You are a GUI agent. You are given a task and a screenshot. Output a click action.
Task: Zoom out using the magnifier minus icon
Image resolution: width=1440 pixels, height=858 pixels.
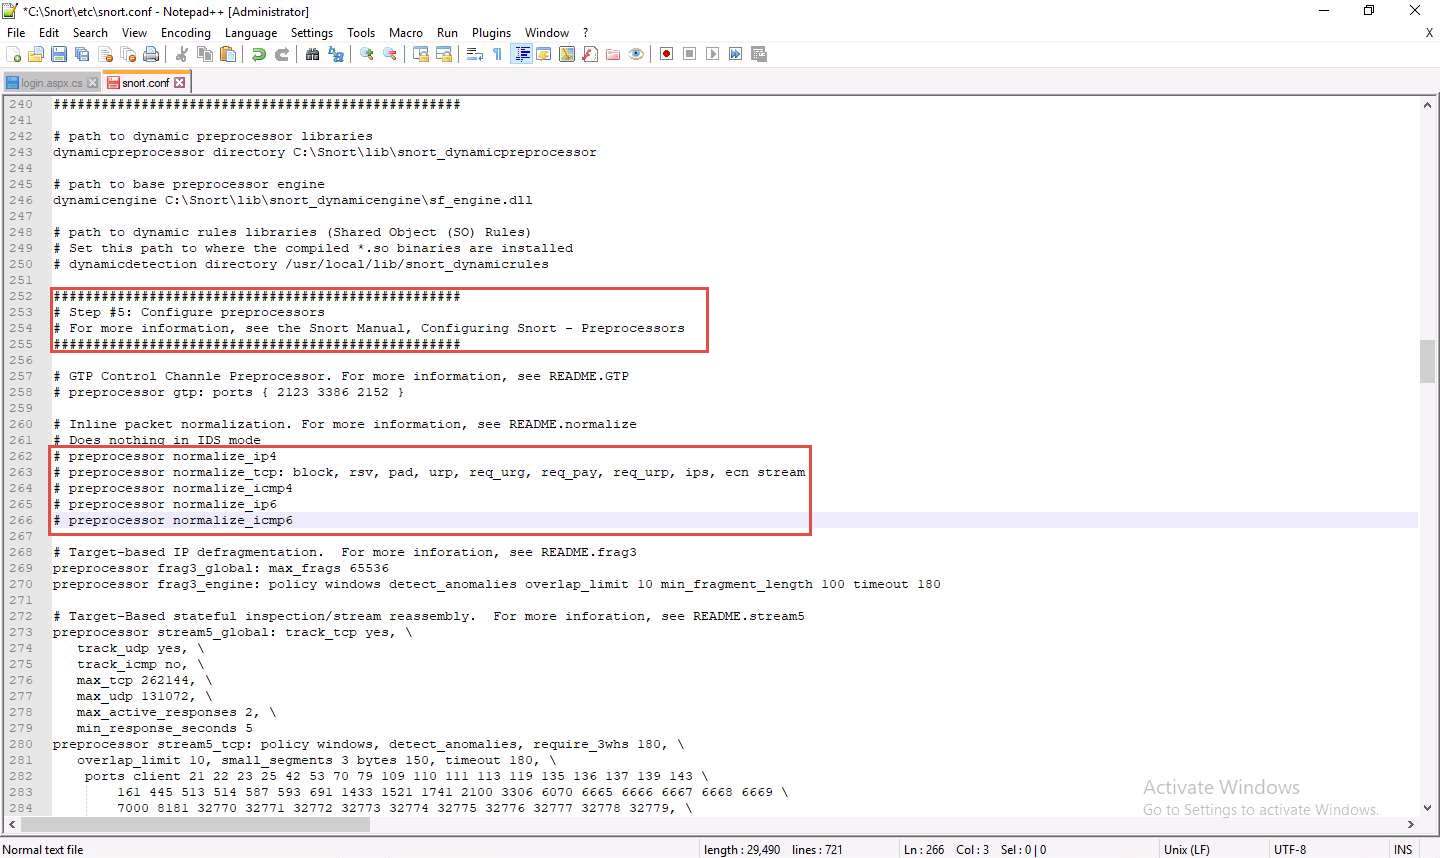[390, 54]
